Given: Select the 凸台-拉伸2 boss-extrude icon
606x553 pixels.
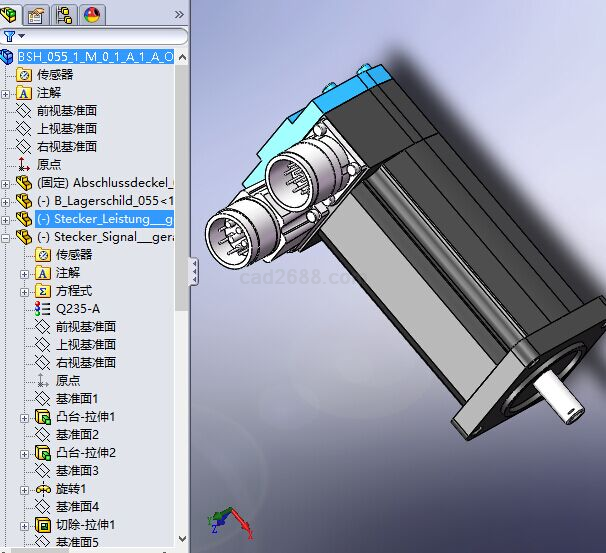Looking at the screenshot, I should coord(43,453).
